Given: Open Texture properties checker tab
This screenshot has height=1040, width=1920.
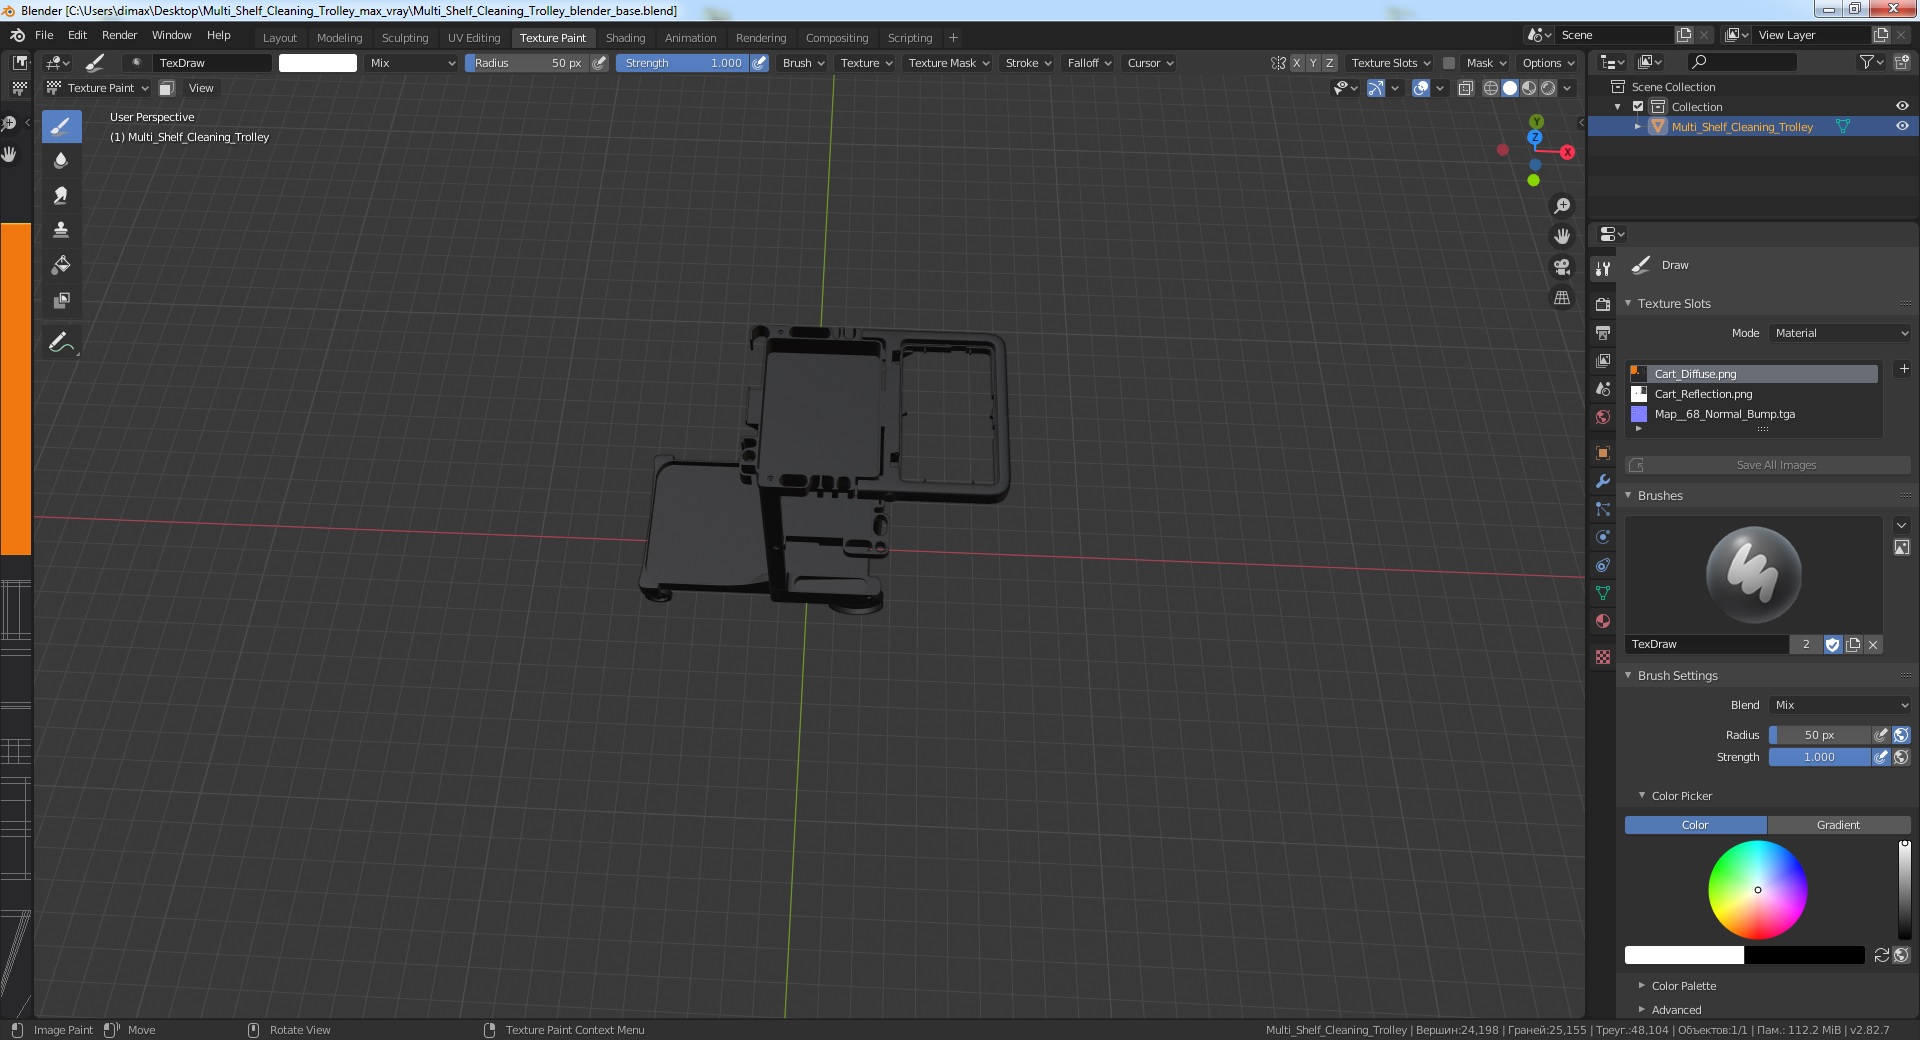Looking at the screenshot, I should [1603, 657].
